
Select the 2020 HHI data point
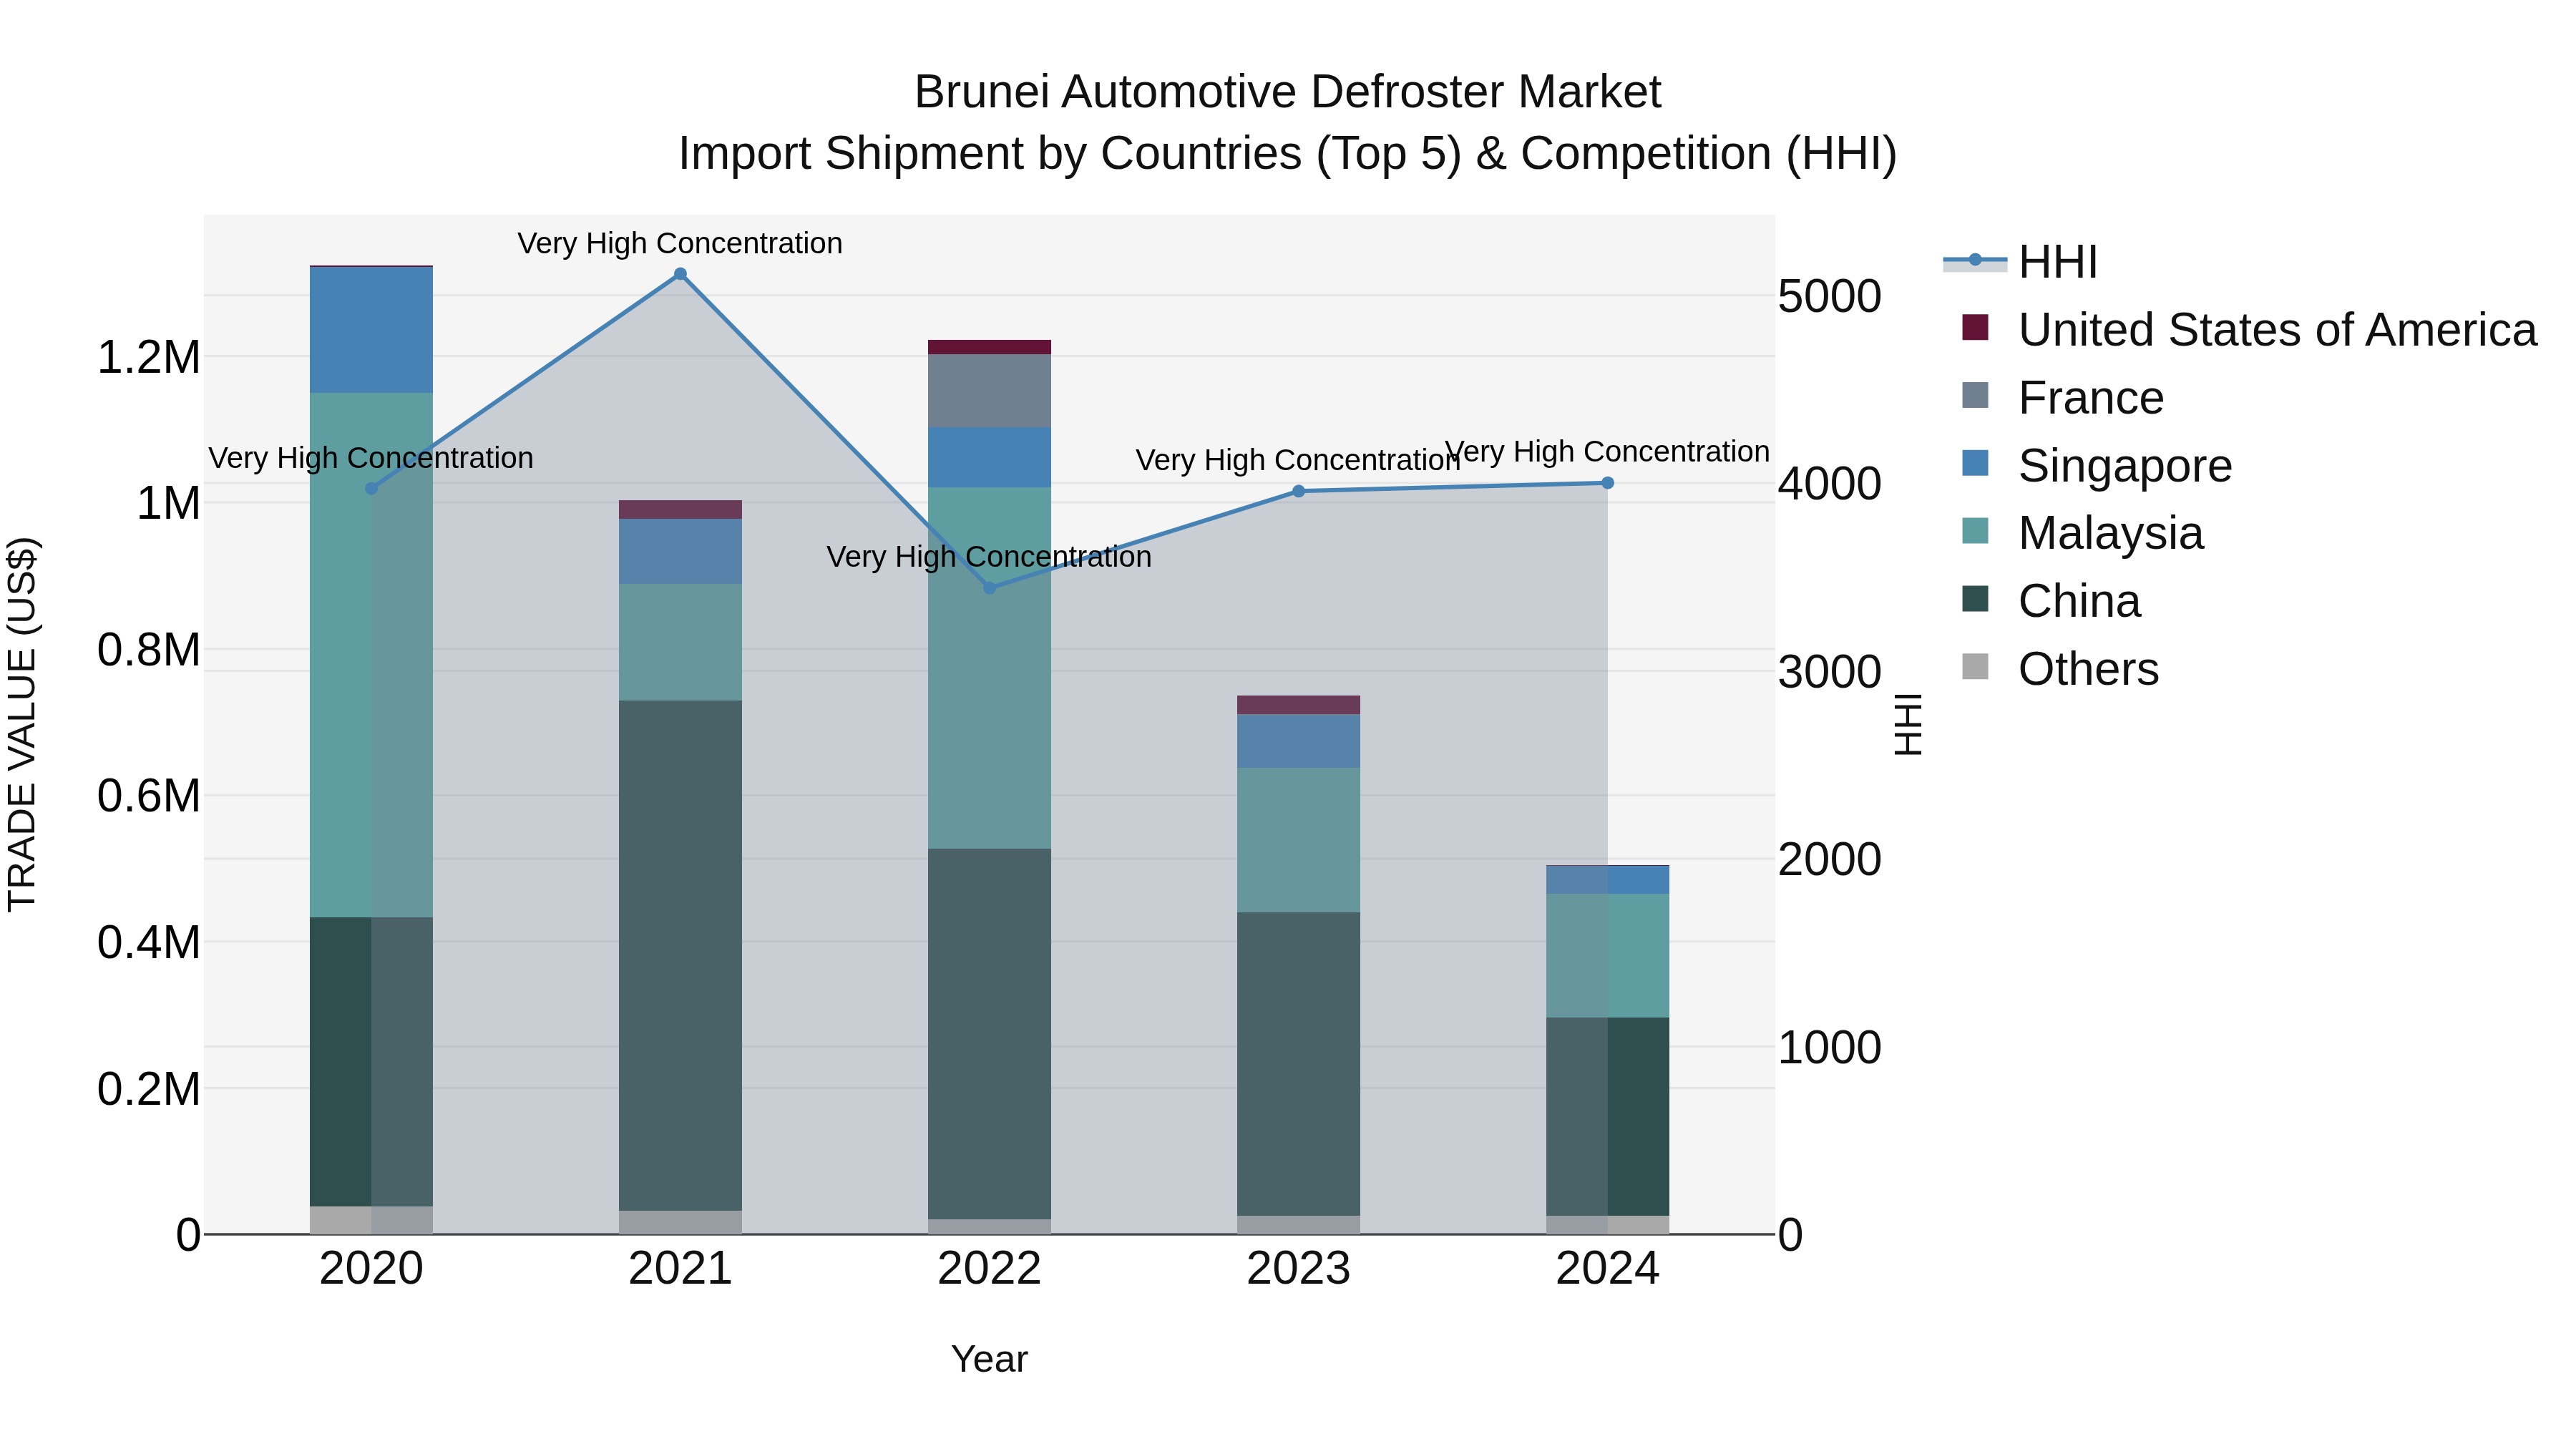(371, 488)
